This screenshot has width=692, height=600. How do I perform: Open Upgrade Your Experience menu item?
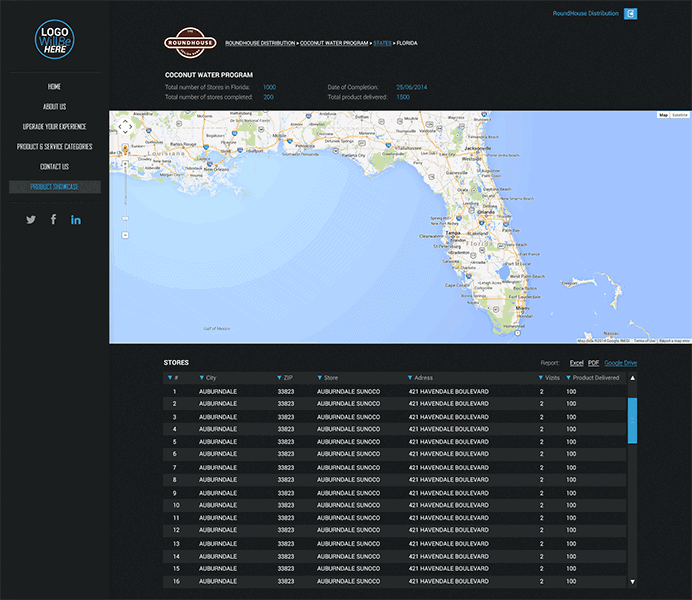pyautogui.click(x=54, y=127)
